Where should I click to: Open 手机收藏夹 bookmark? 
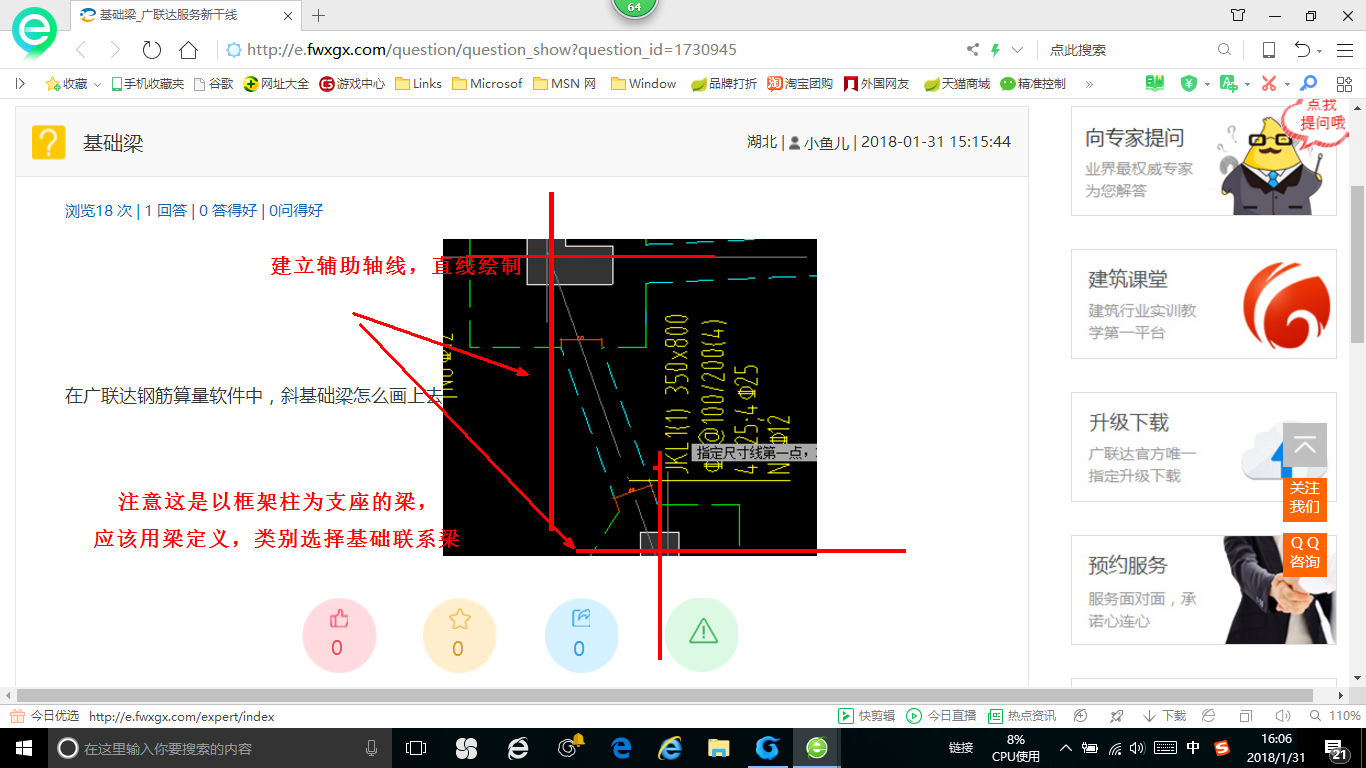pyautogui.click(x=147, y=84)
